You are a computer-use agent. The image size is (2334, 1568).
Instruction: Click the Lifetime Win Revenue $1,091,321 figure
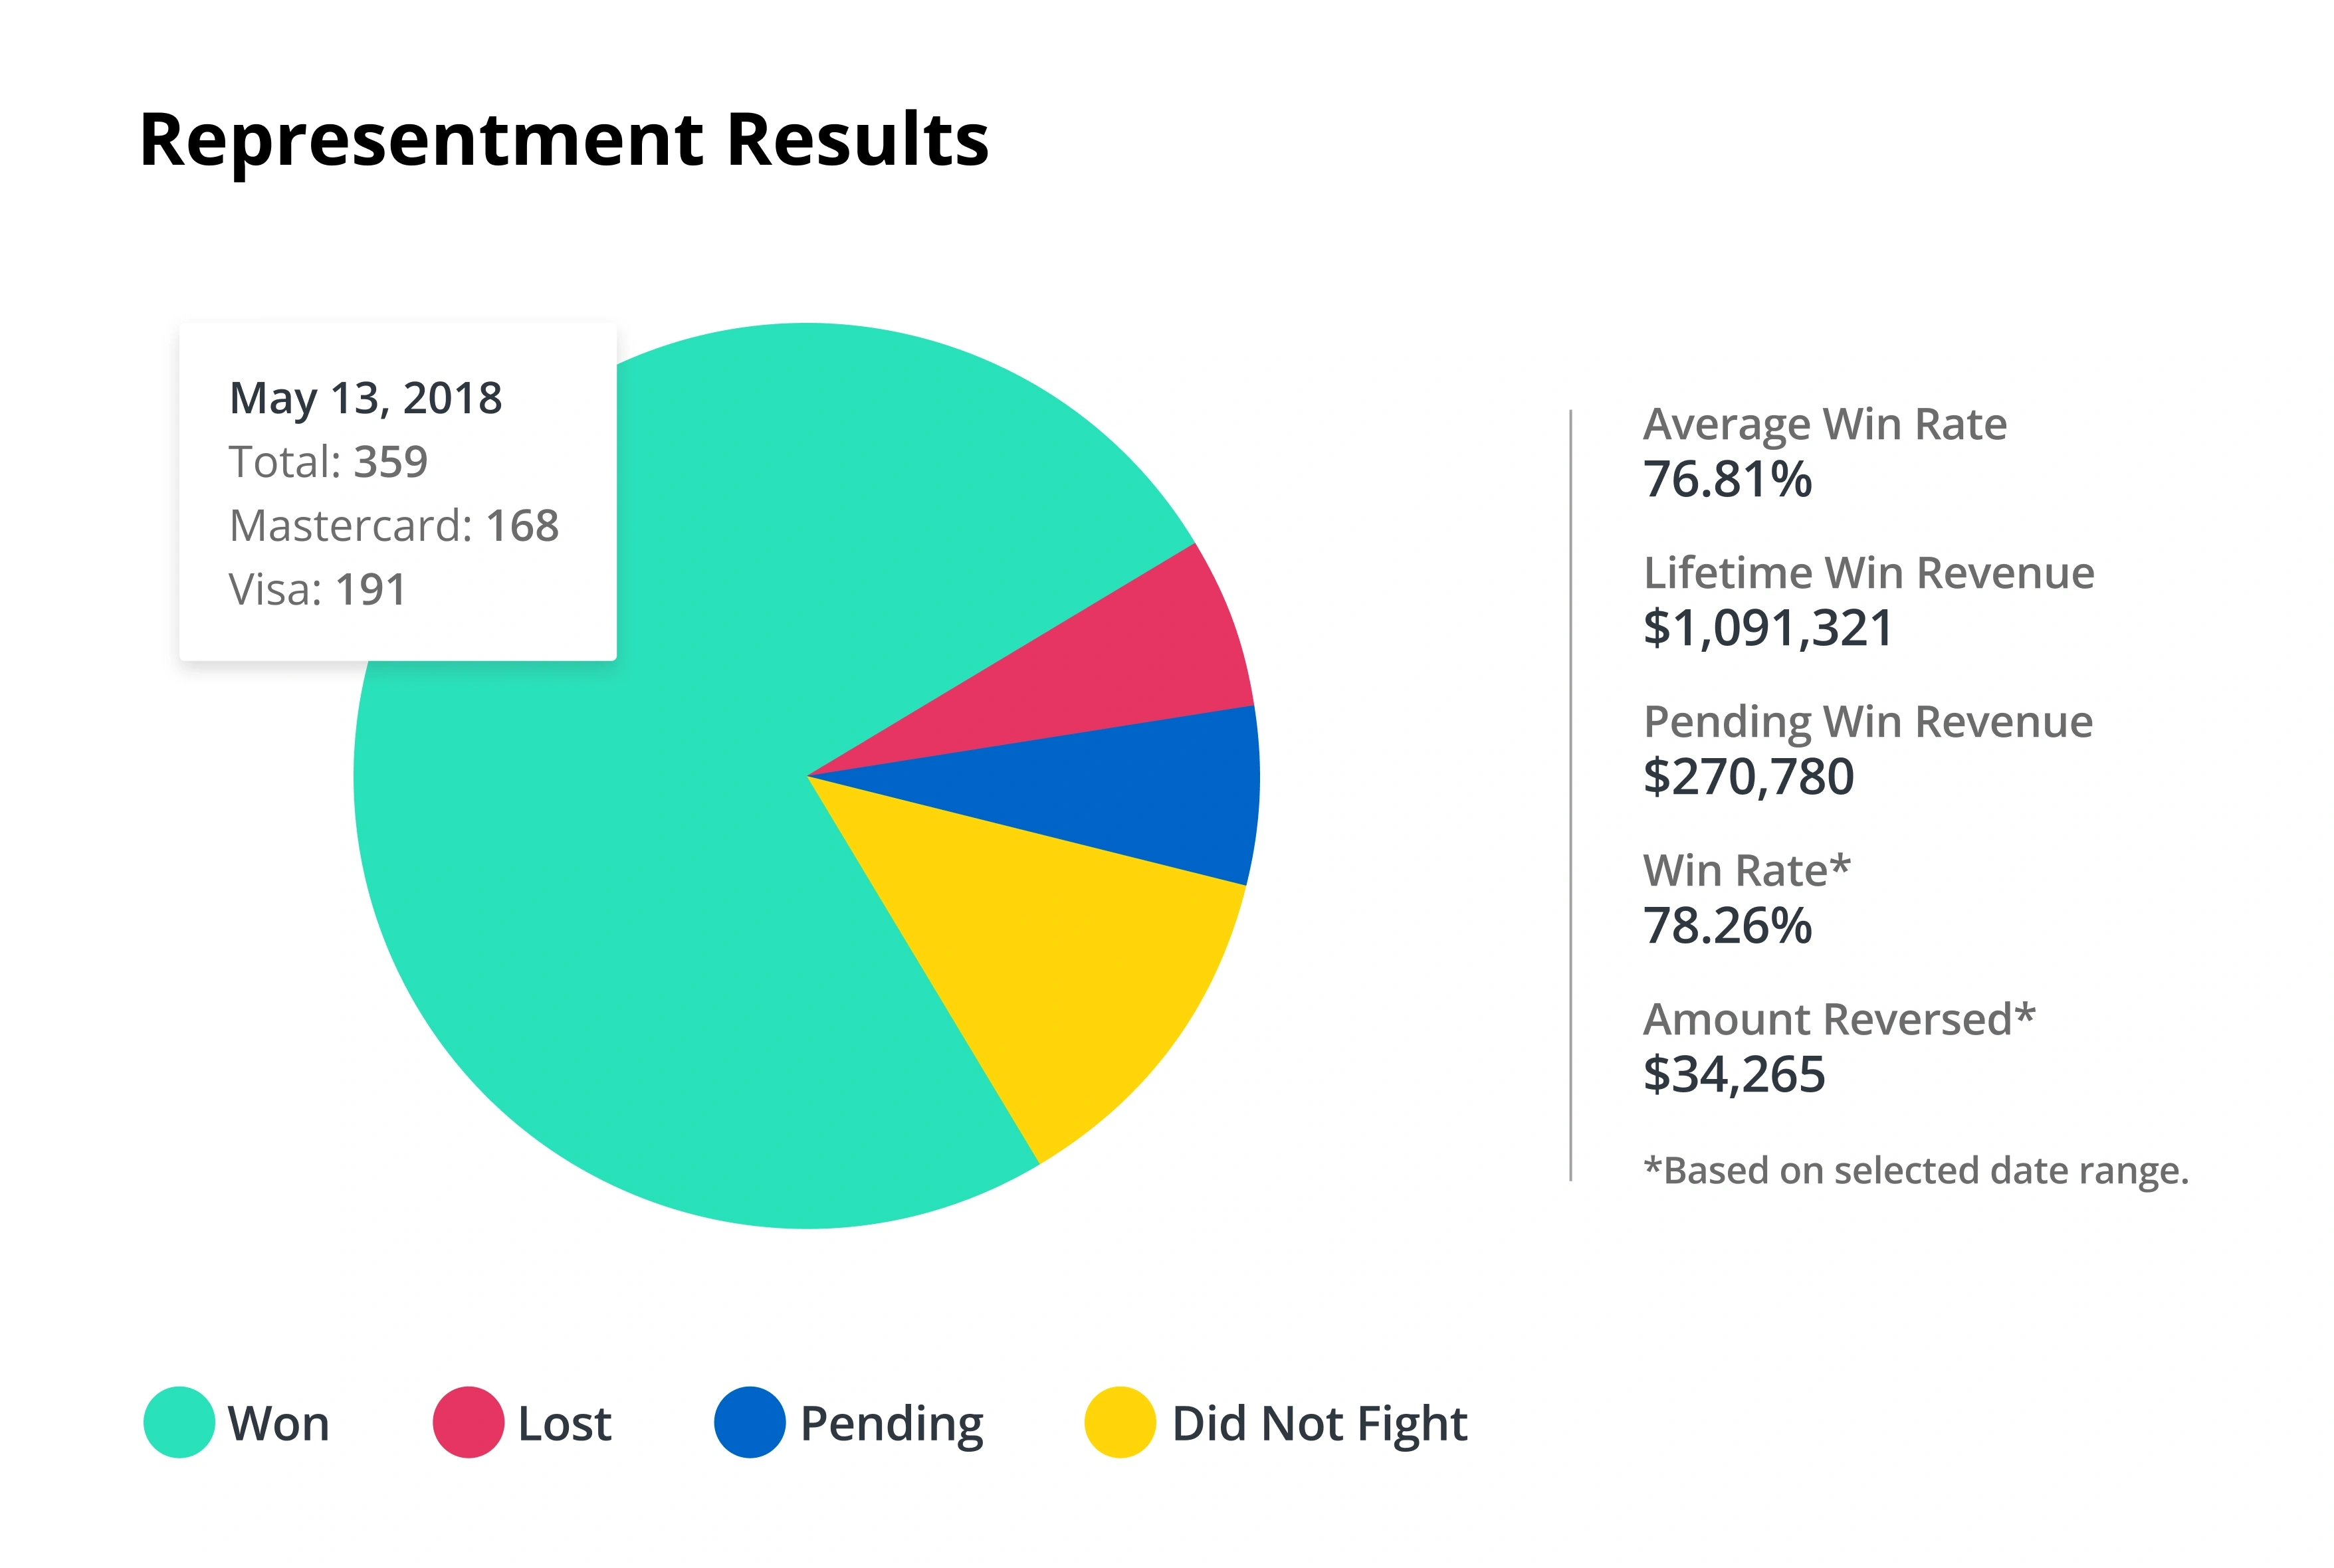click(1768, 628)
